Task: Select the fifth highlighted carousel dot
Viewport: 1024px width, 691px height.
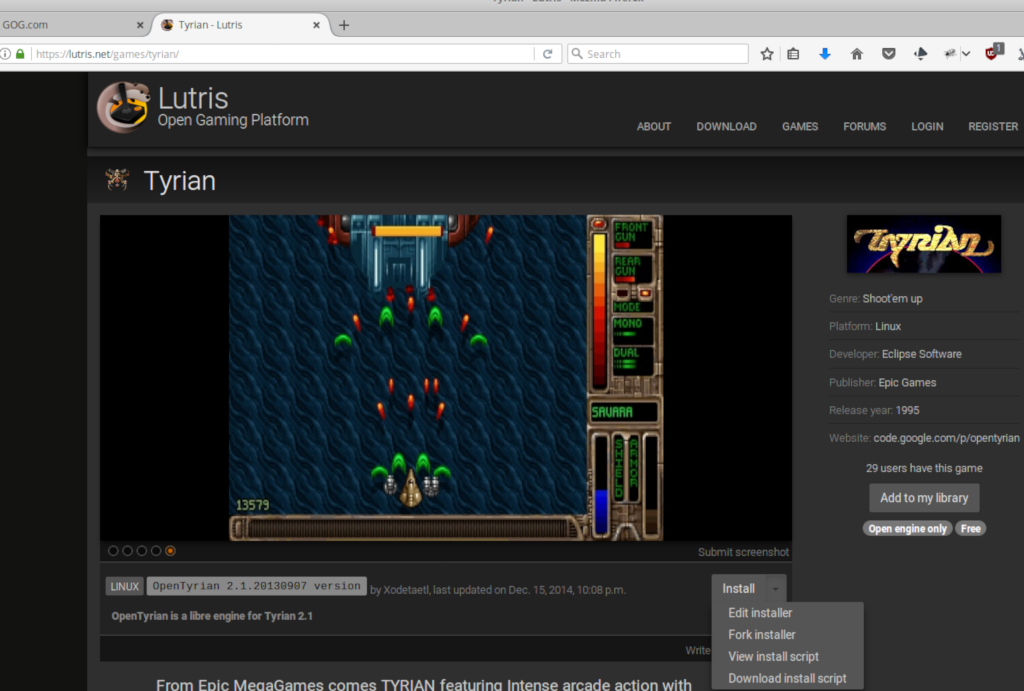Action: click(170, 551)
